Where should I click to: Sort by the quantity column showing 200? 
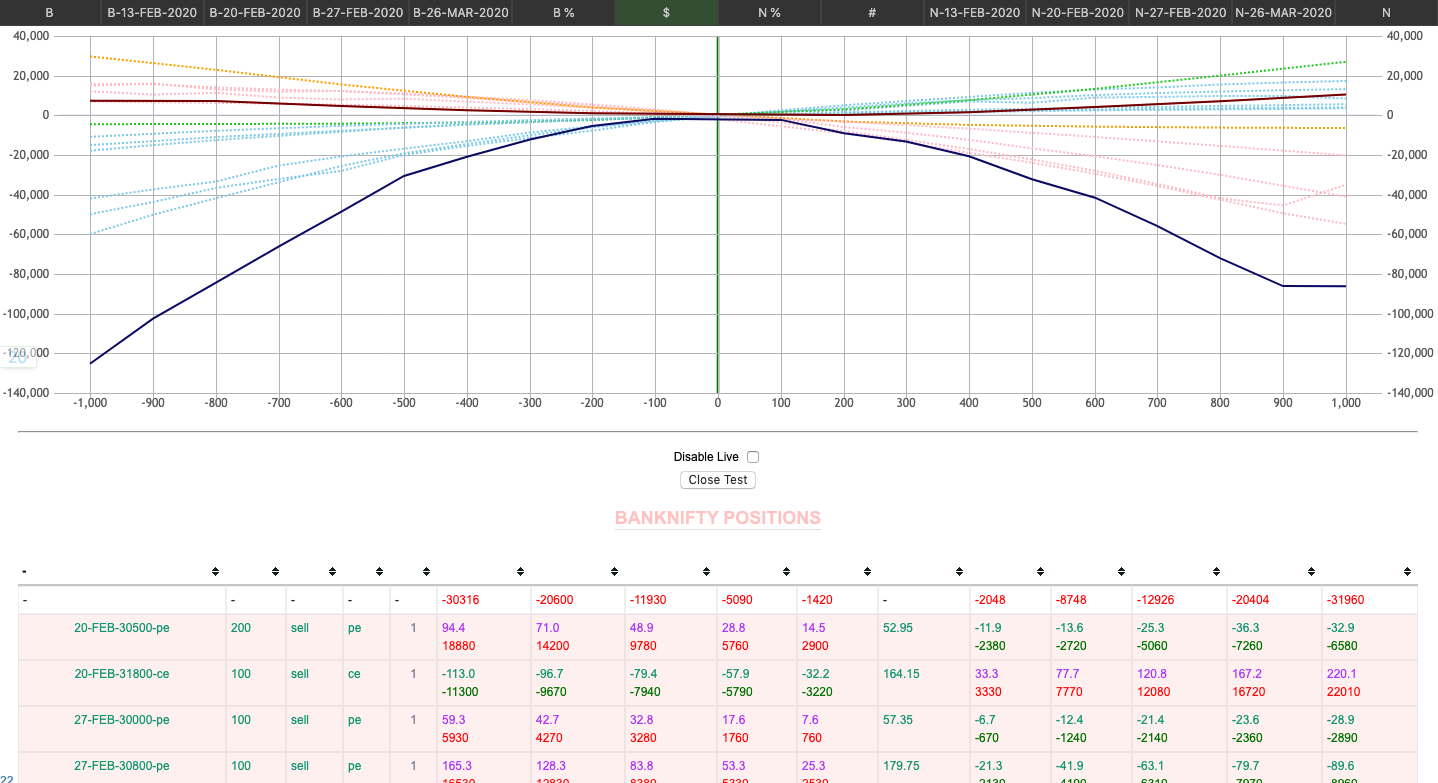(275, 572)
